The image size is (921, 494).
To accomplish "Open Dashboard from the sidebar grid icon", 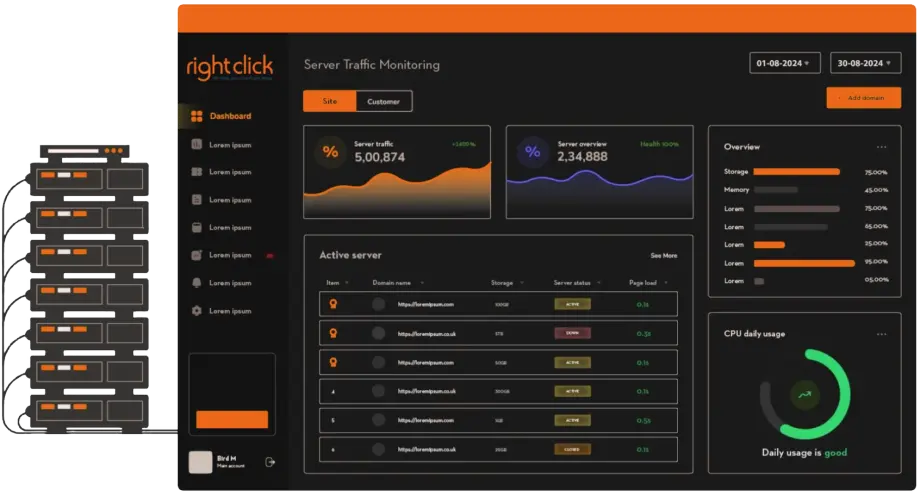I will pos(197,116).
